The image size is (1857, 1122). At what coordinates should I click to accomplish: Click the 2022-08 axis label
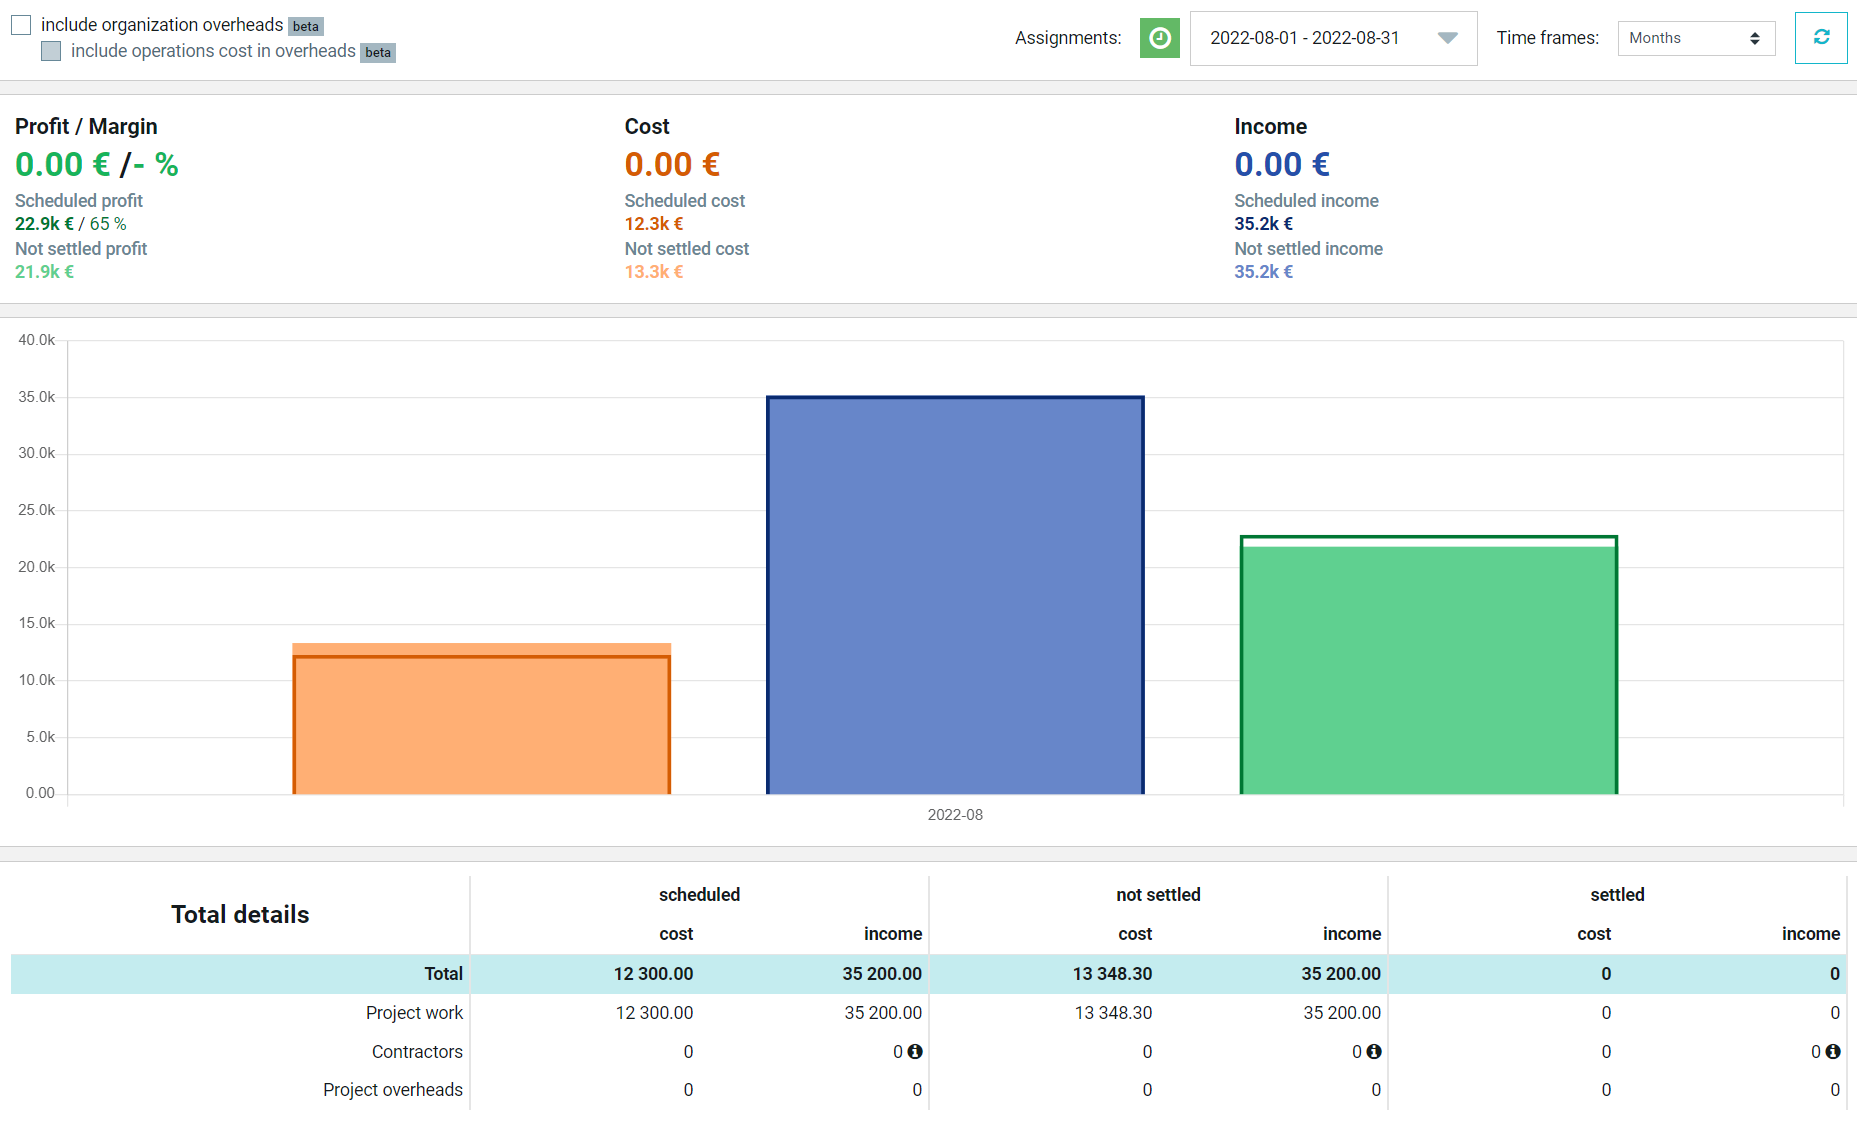click(x=955, y=815)
